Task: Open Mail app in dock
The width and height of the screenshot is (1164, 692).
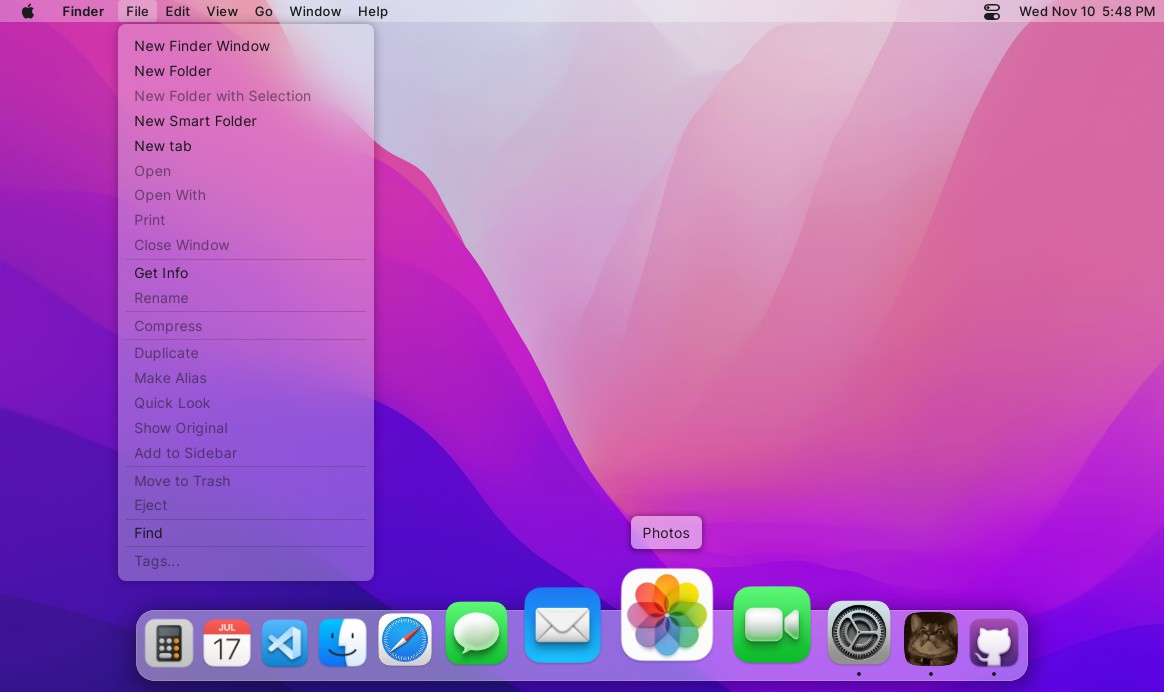Action: point(563,625)
